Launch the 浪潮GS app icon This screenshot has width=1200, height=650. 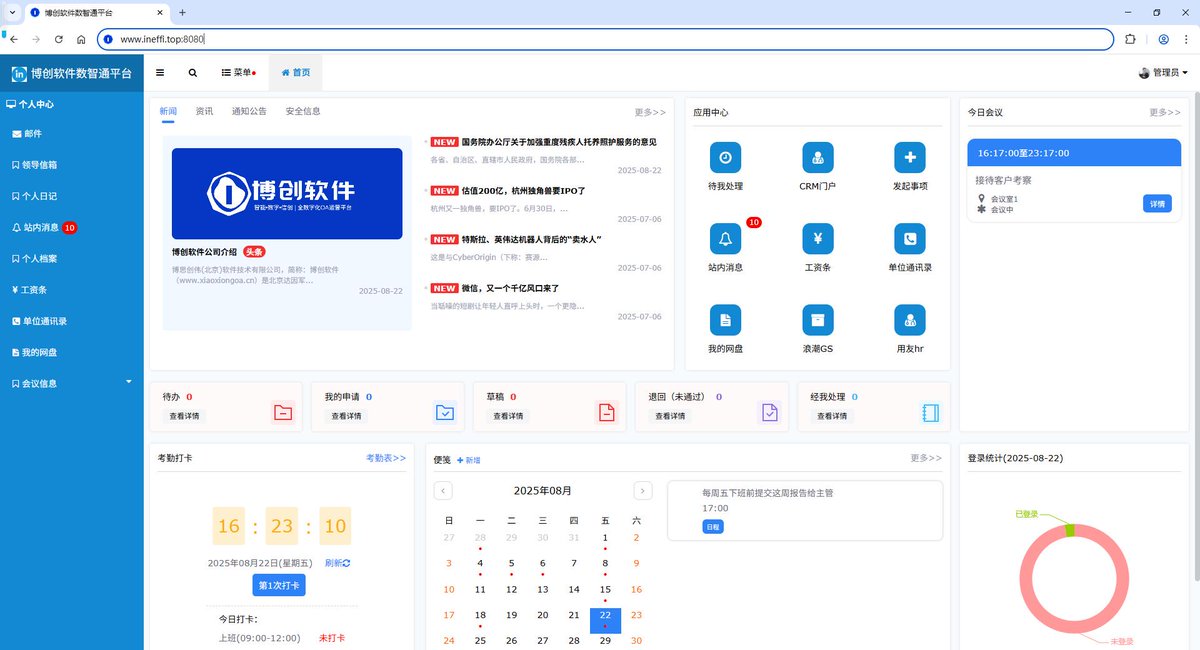(818, 320)
